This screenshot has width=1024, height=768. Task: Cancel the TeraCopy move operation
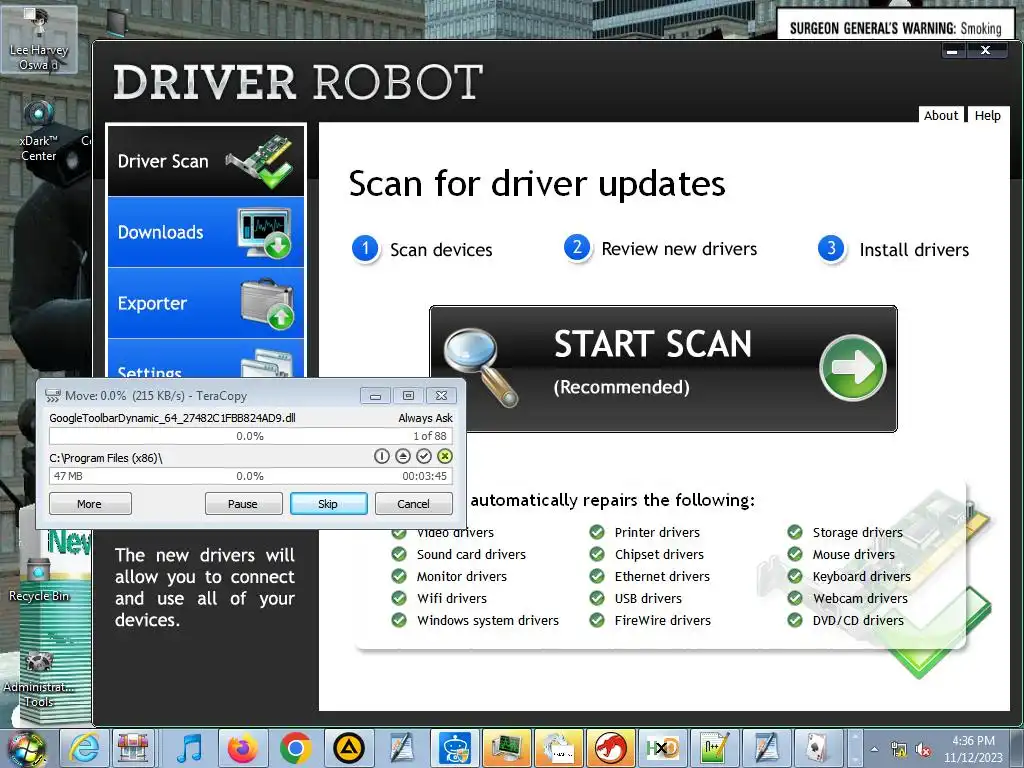point(413,504)
